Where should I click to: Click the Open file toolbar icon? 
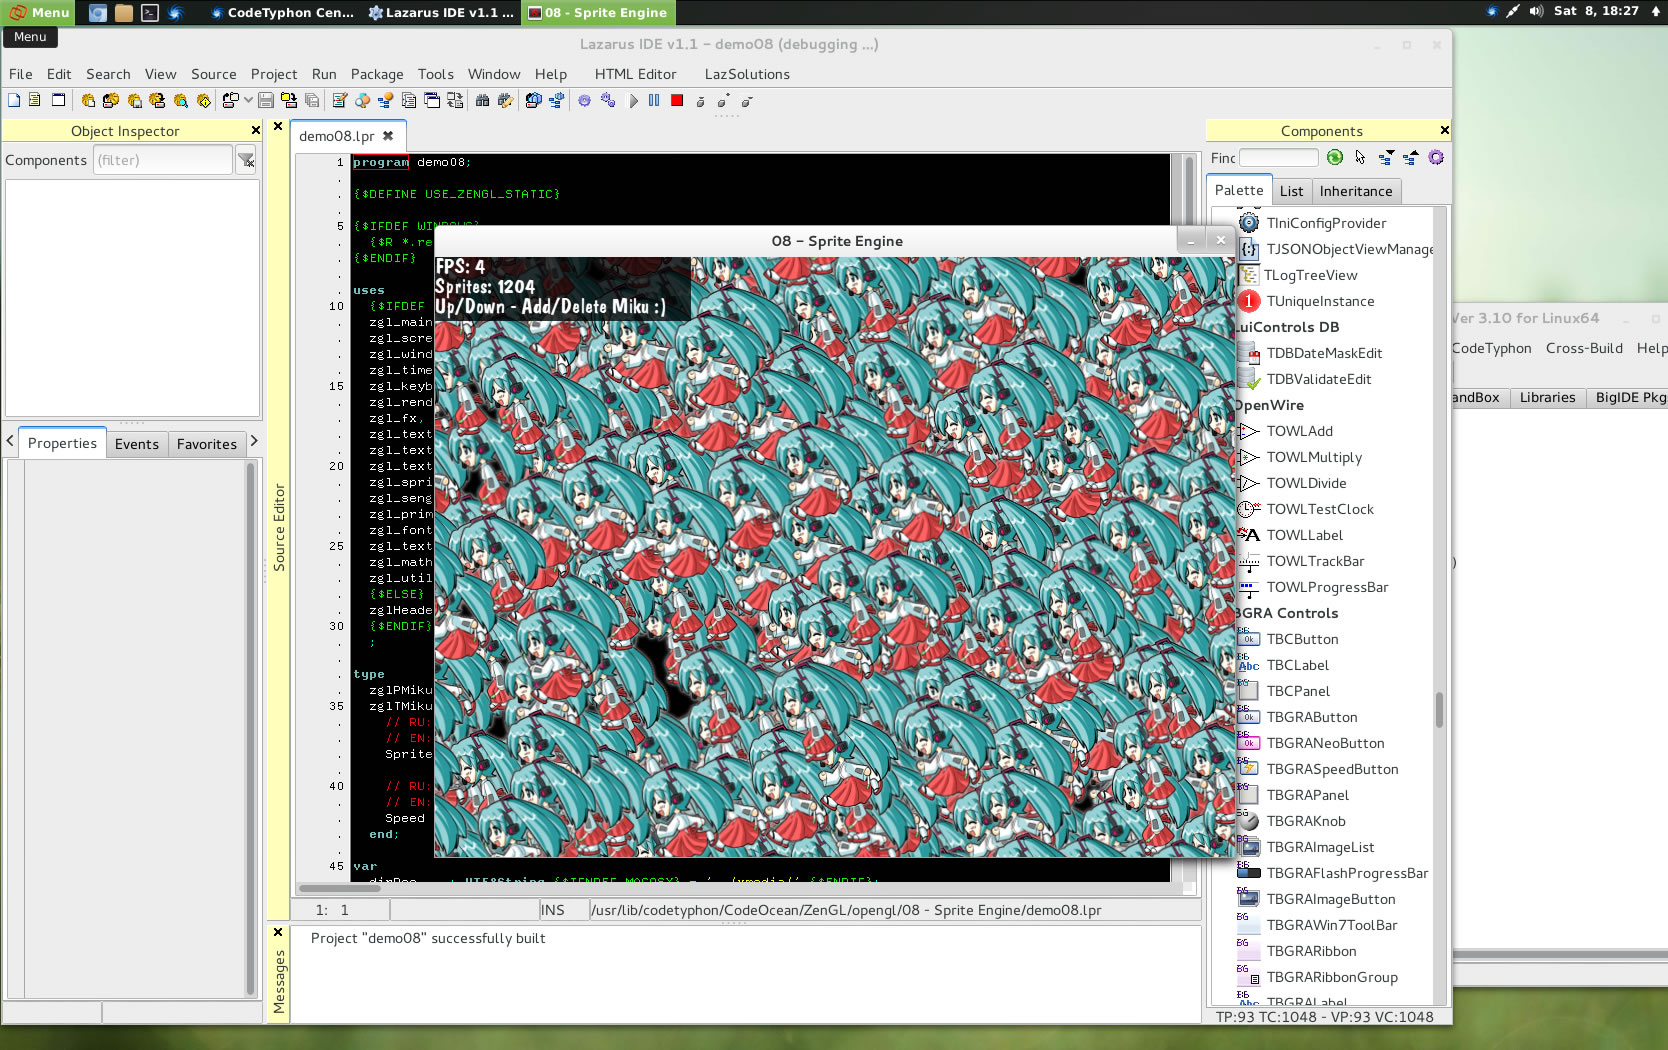(x=231, y=100)
